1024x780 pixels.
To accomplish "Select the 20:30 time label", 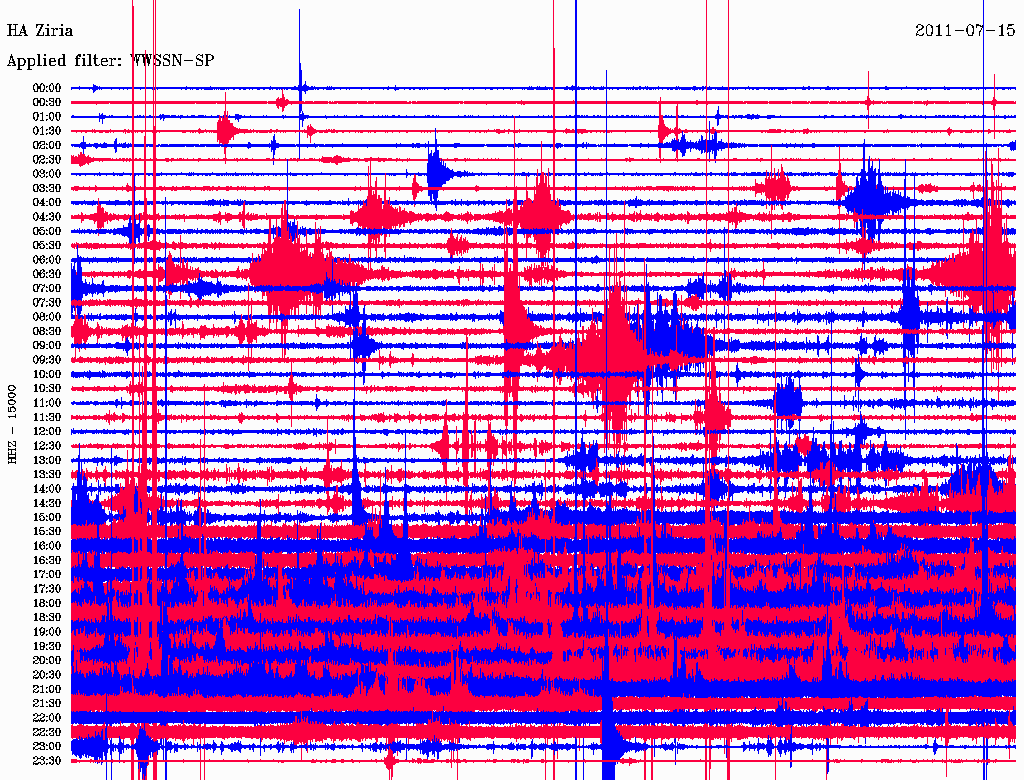I will (x=47, y=675).
